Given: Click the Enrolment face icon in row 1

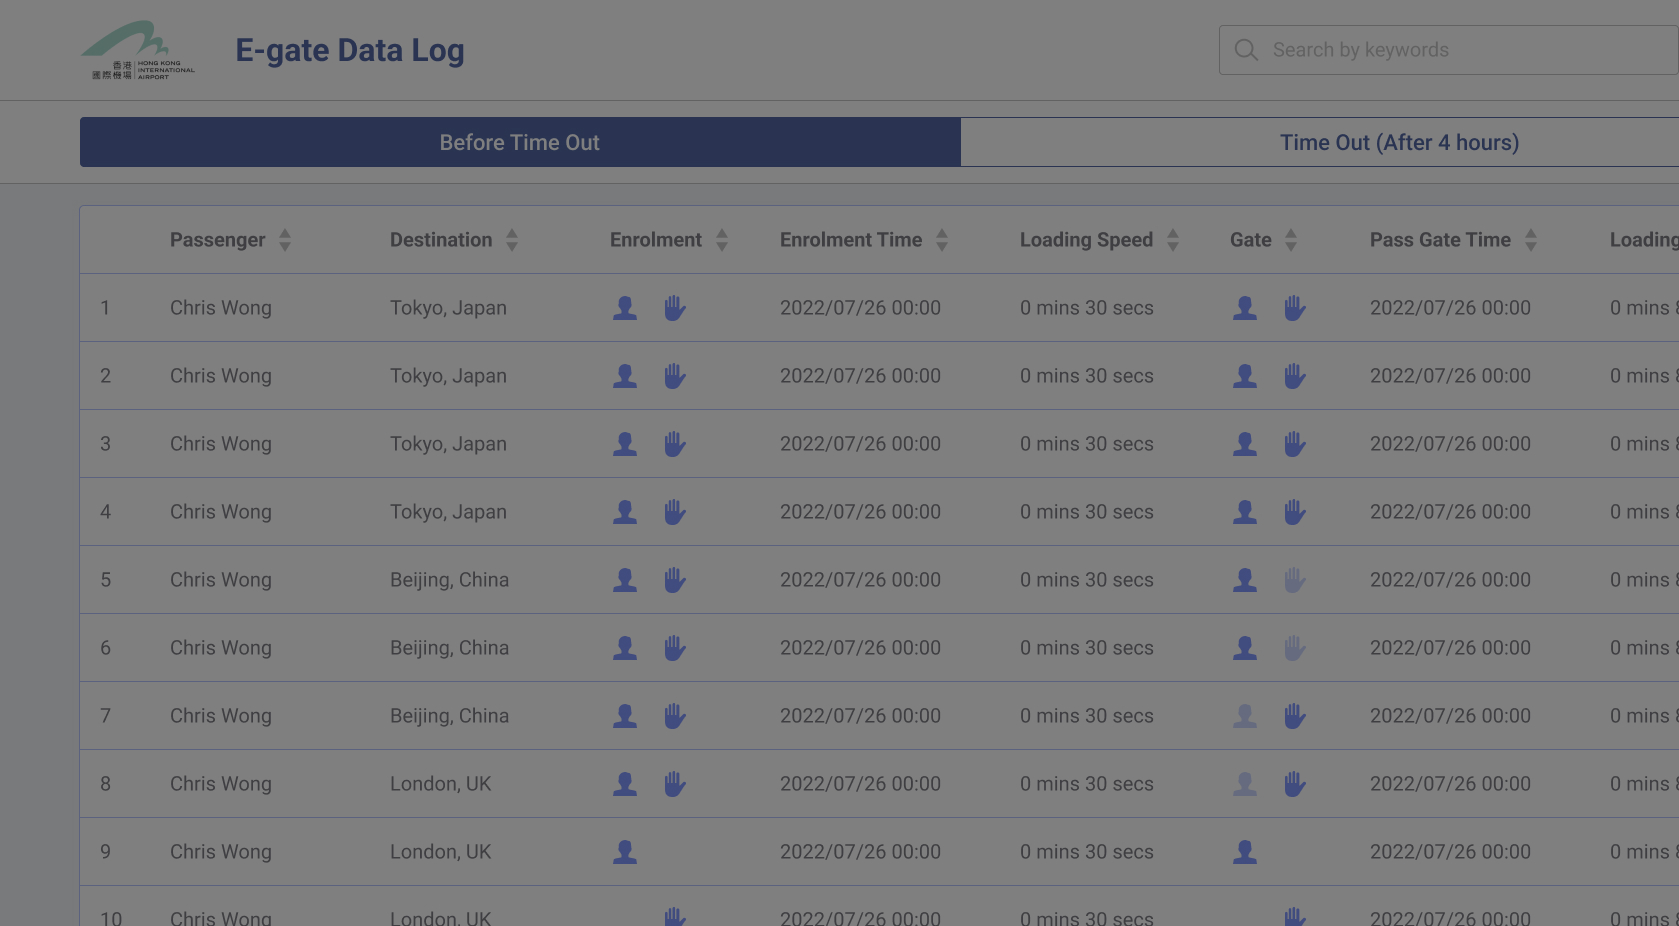Looking at the screenshot, I should tap(625, 308).
